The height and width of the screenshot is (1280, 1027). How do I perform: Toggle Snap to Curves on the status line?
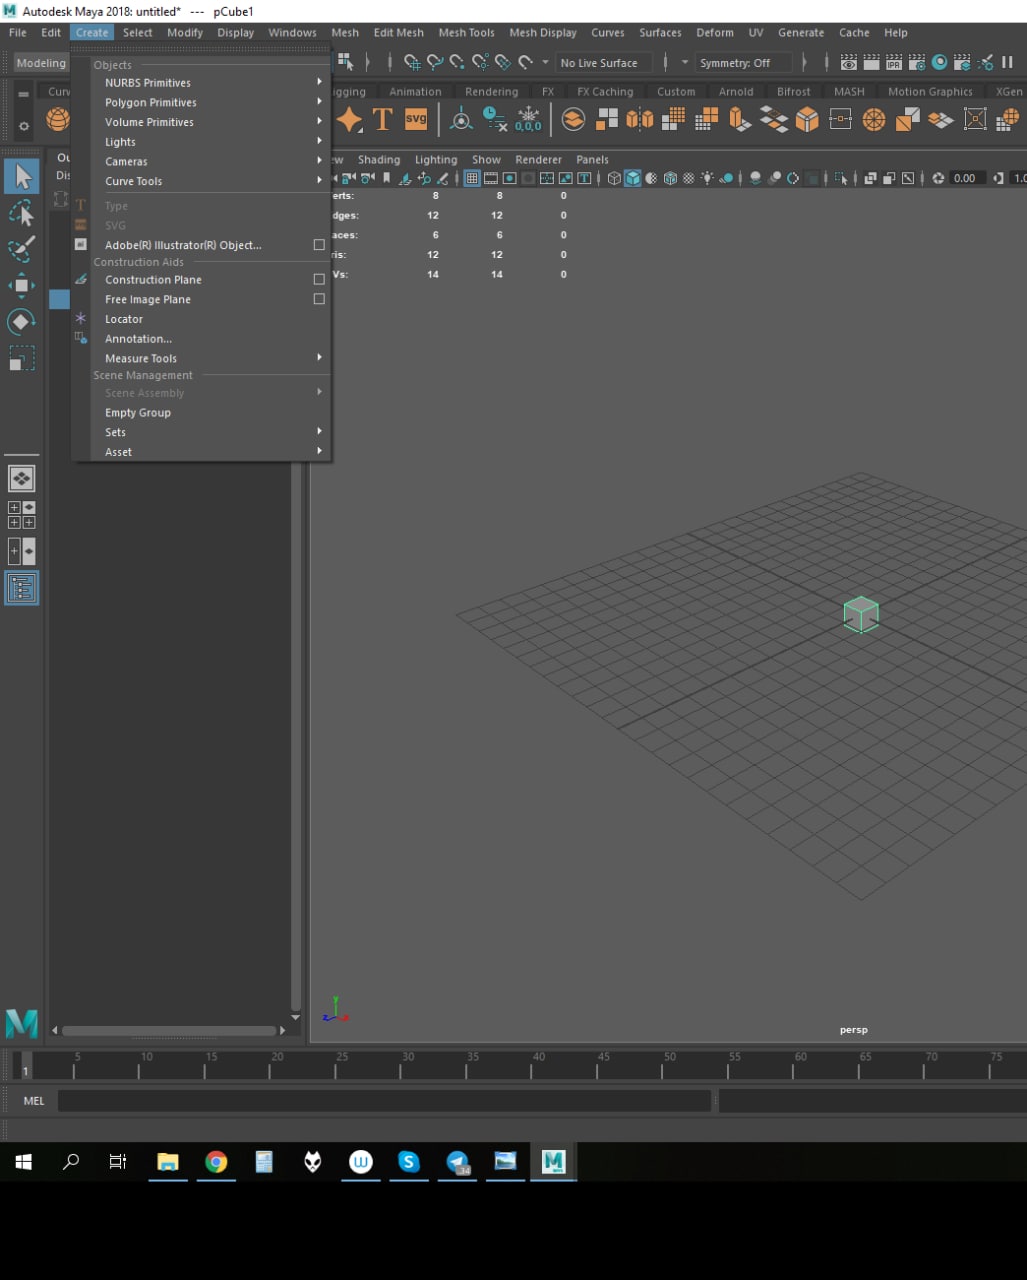435,62
